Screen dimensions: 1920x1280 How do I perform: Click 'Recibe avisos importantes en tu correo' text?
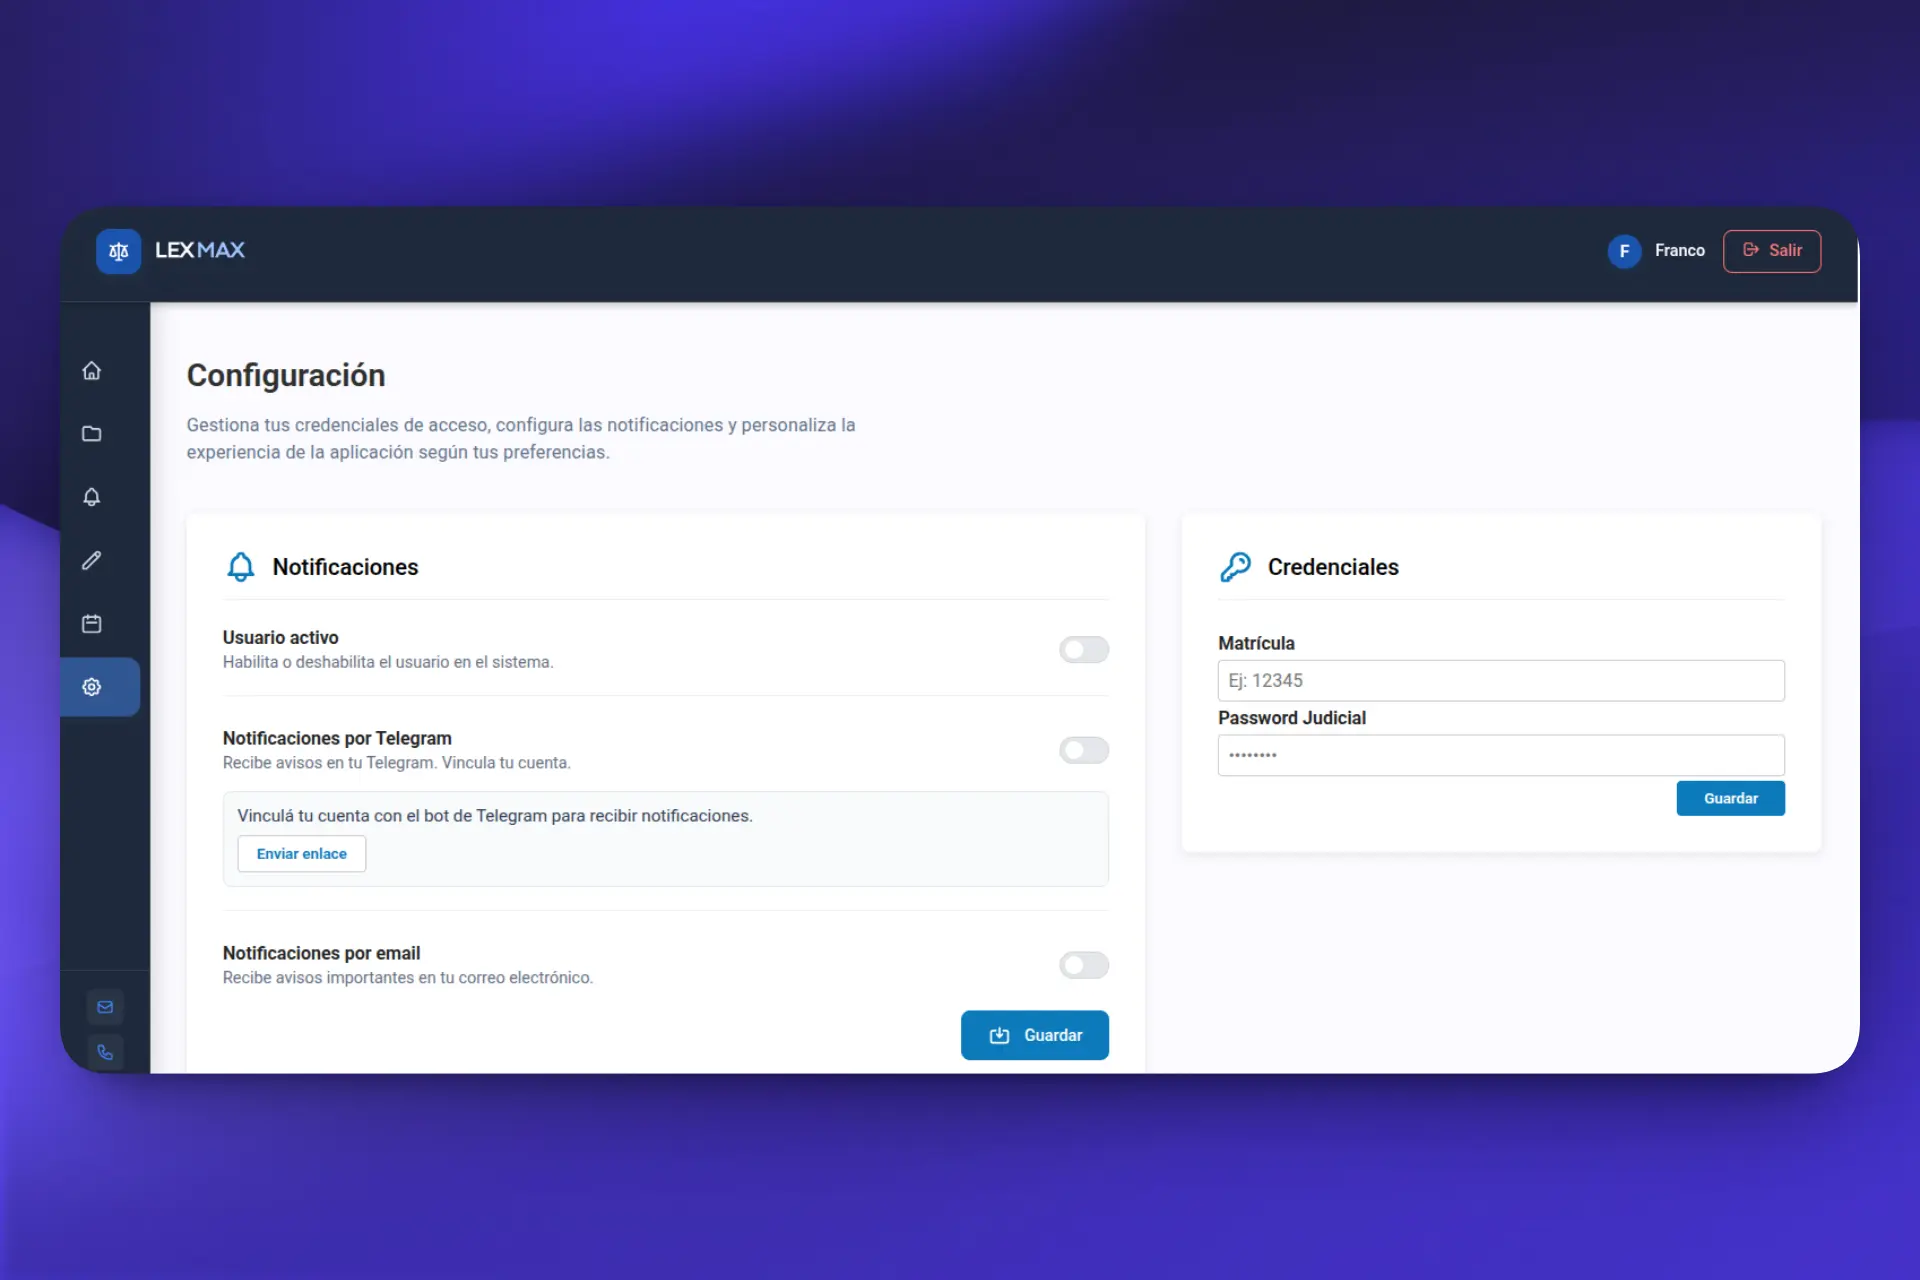tap(408, 978)
